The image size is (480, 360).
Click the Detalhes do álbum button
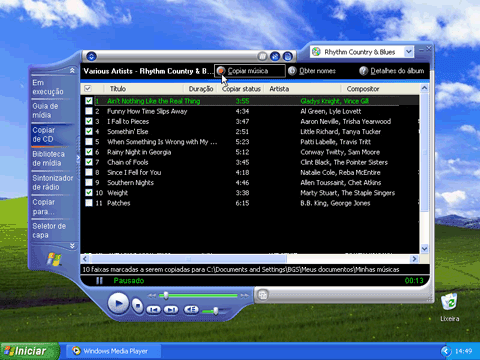(392, 71)
